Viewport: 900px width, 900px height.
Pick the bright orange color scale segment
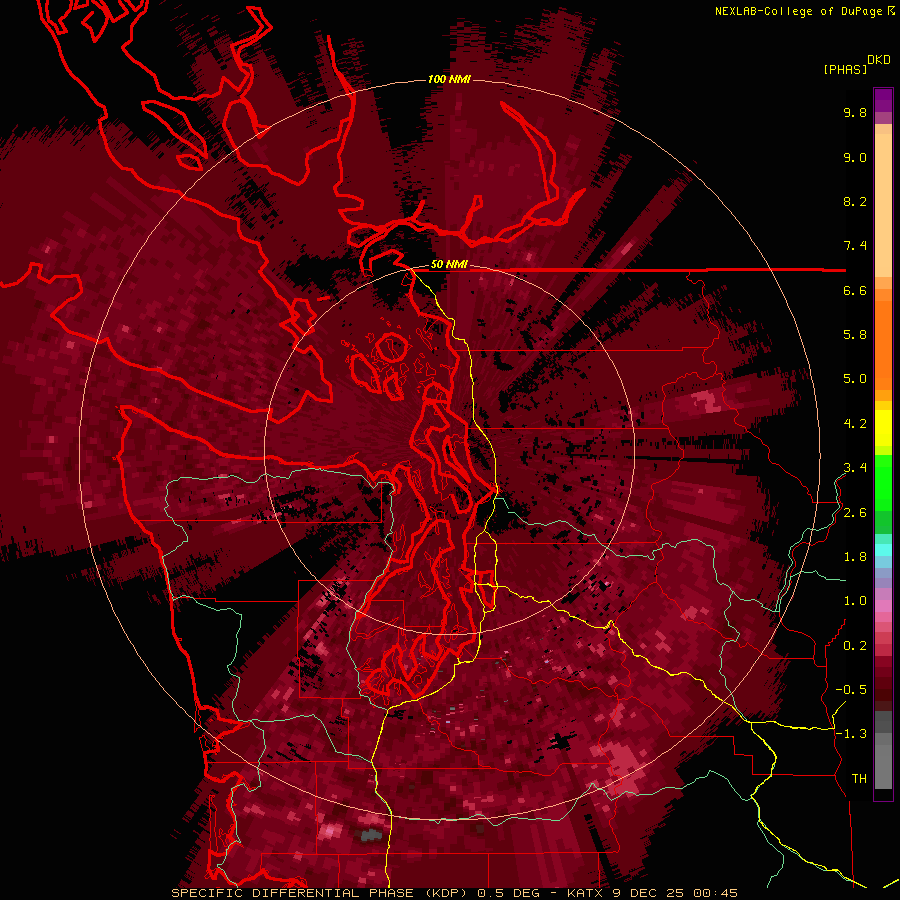click(x=883, y=344)
